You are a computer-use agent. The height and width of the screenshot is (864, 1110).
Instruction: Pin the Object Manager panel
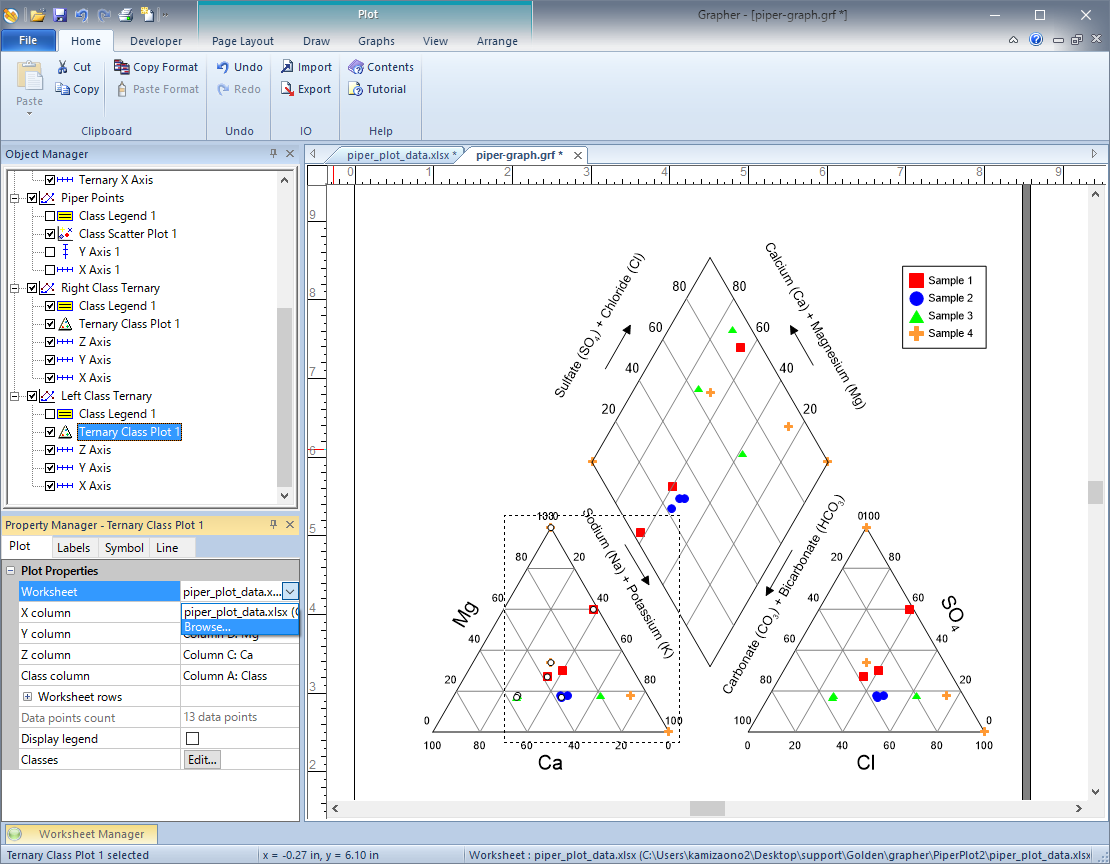[x=273, y=154]
